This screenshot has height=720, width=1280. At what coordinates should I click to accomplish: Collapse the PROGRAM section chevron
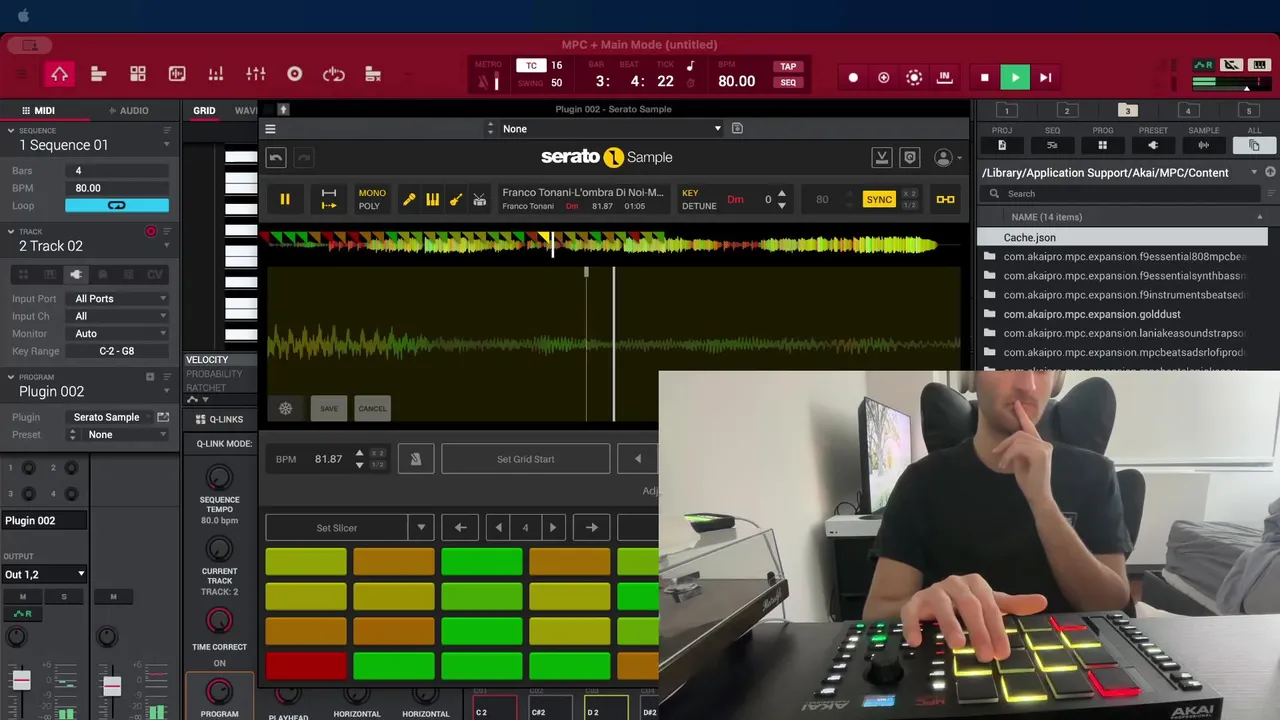click(x=11, y=377)
